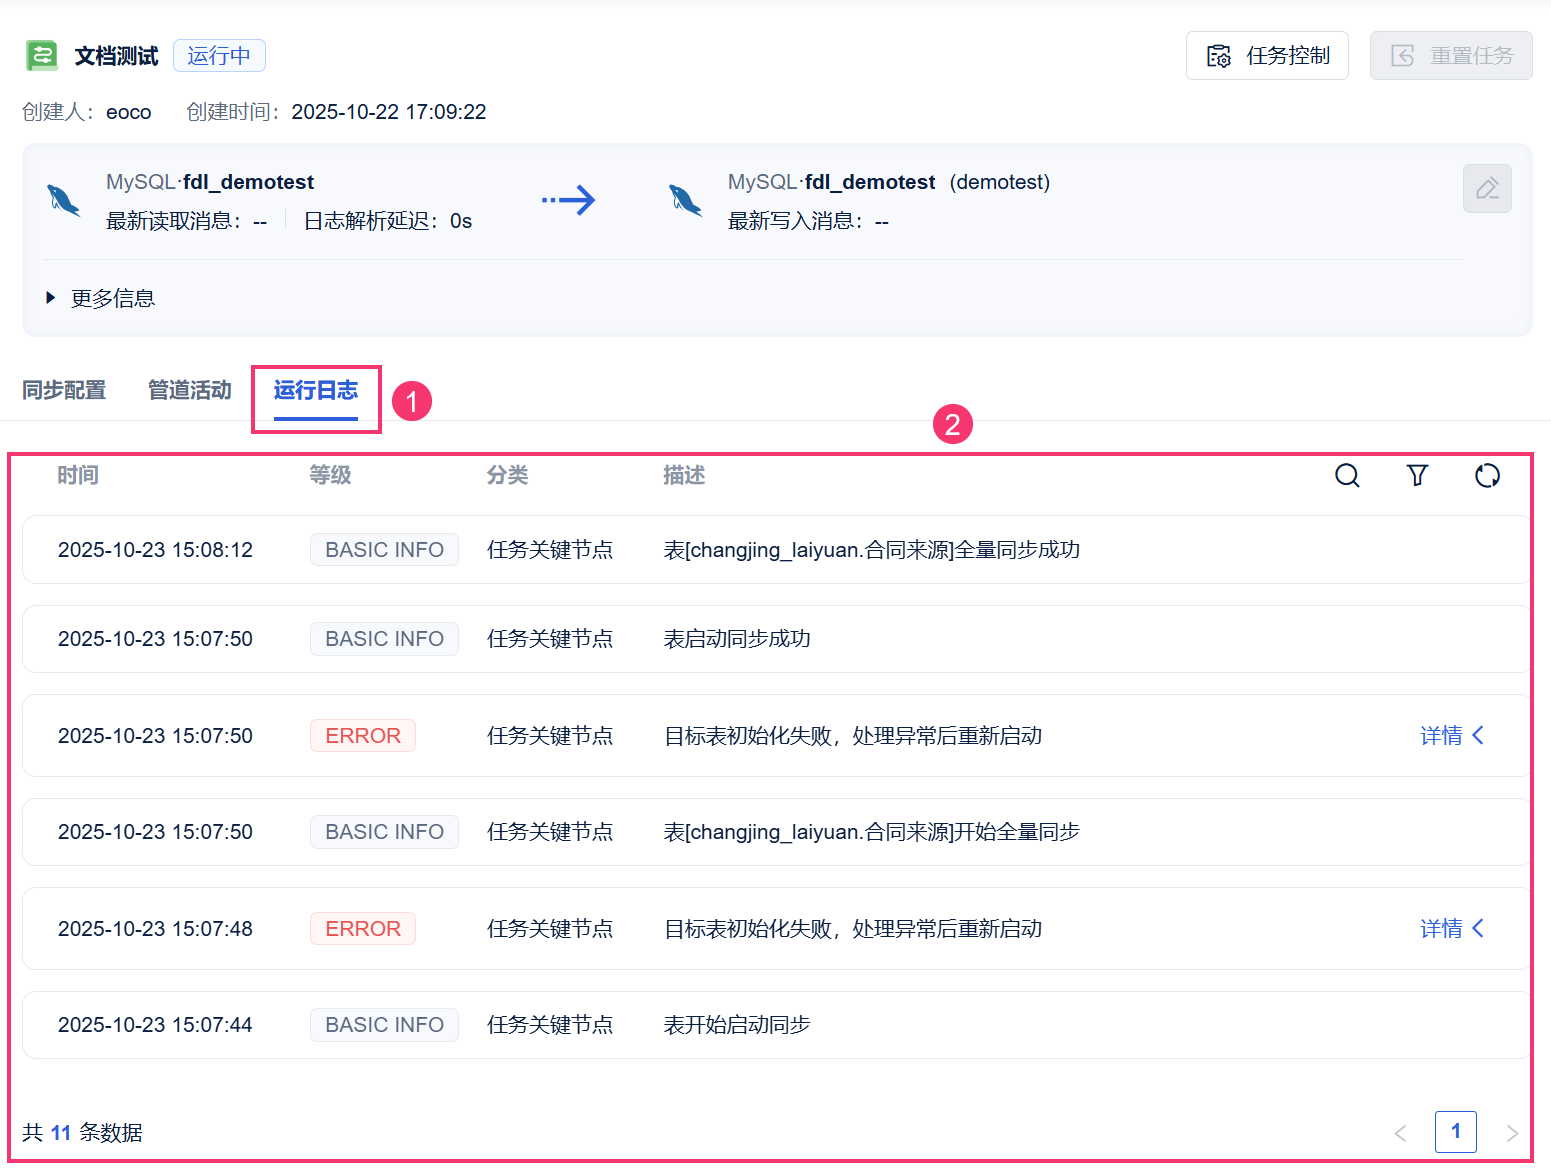
Task: Open the log search magnifier icon
Action: [x=1347, y=475]
